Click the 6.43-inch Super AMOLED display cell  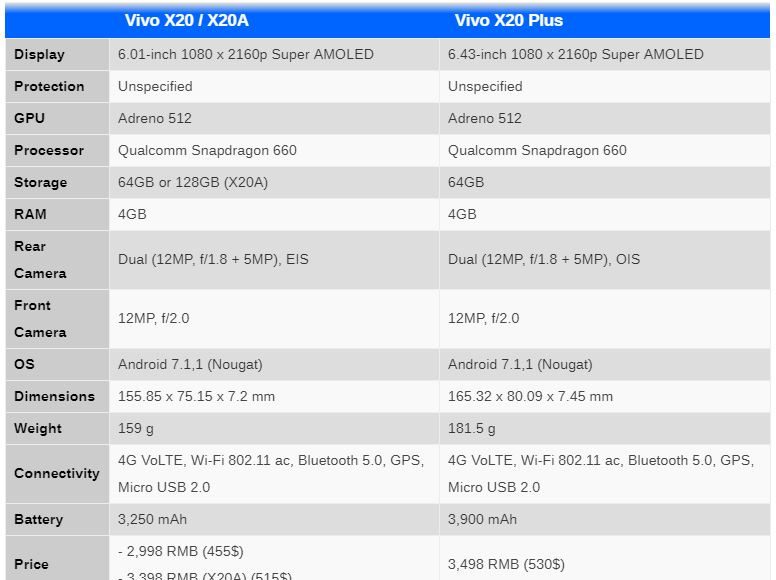576,55
